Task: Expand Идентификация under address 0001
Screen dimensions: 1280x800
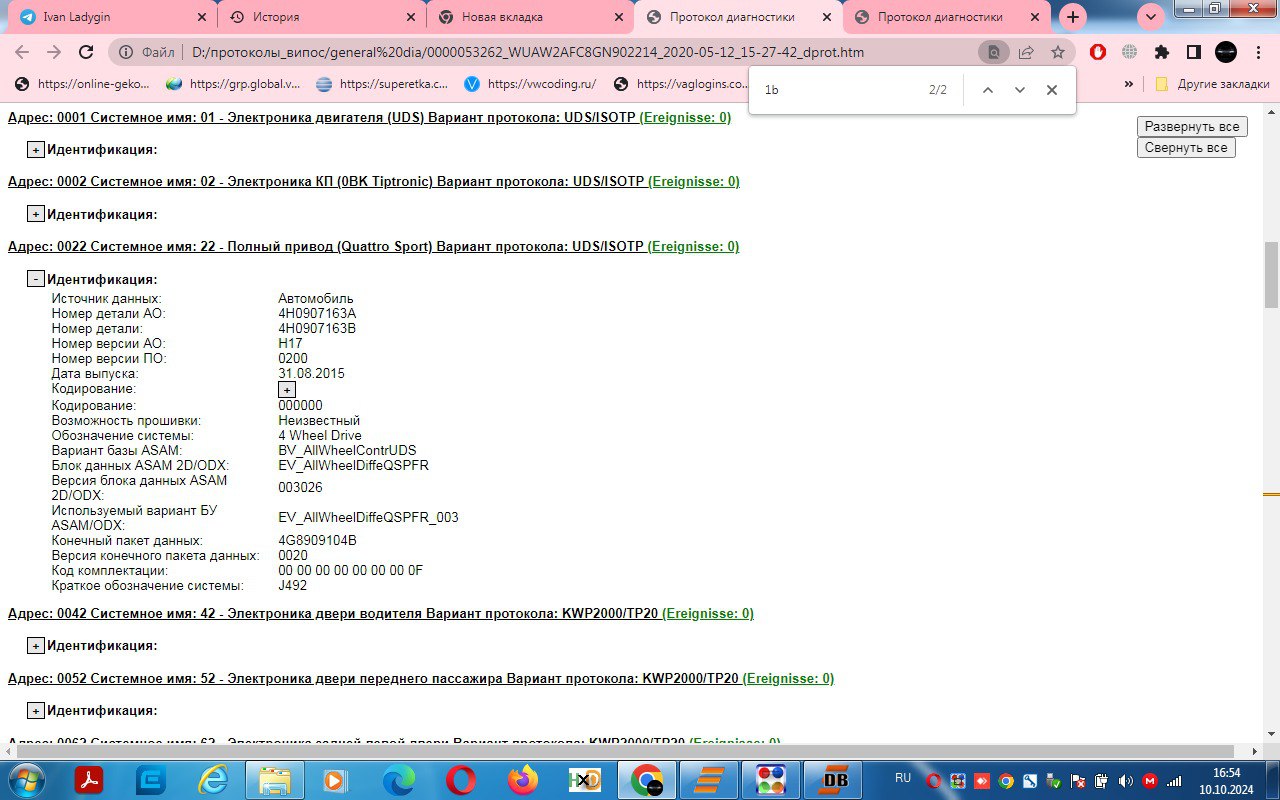Action: point(35,150)
